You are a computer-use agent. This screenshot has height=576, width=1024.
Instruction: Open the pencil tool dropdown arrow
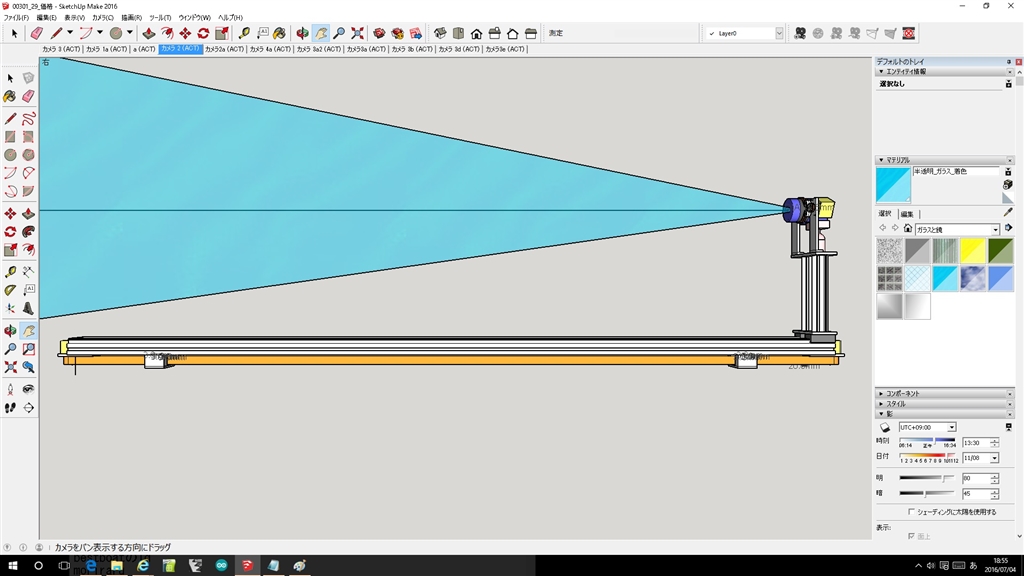tap(70, 33)
